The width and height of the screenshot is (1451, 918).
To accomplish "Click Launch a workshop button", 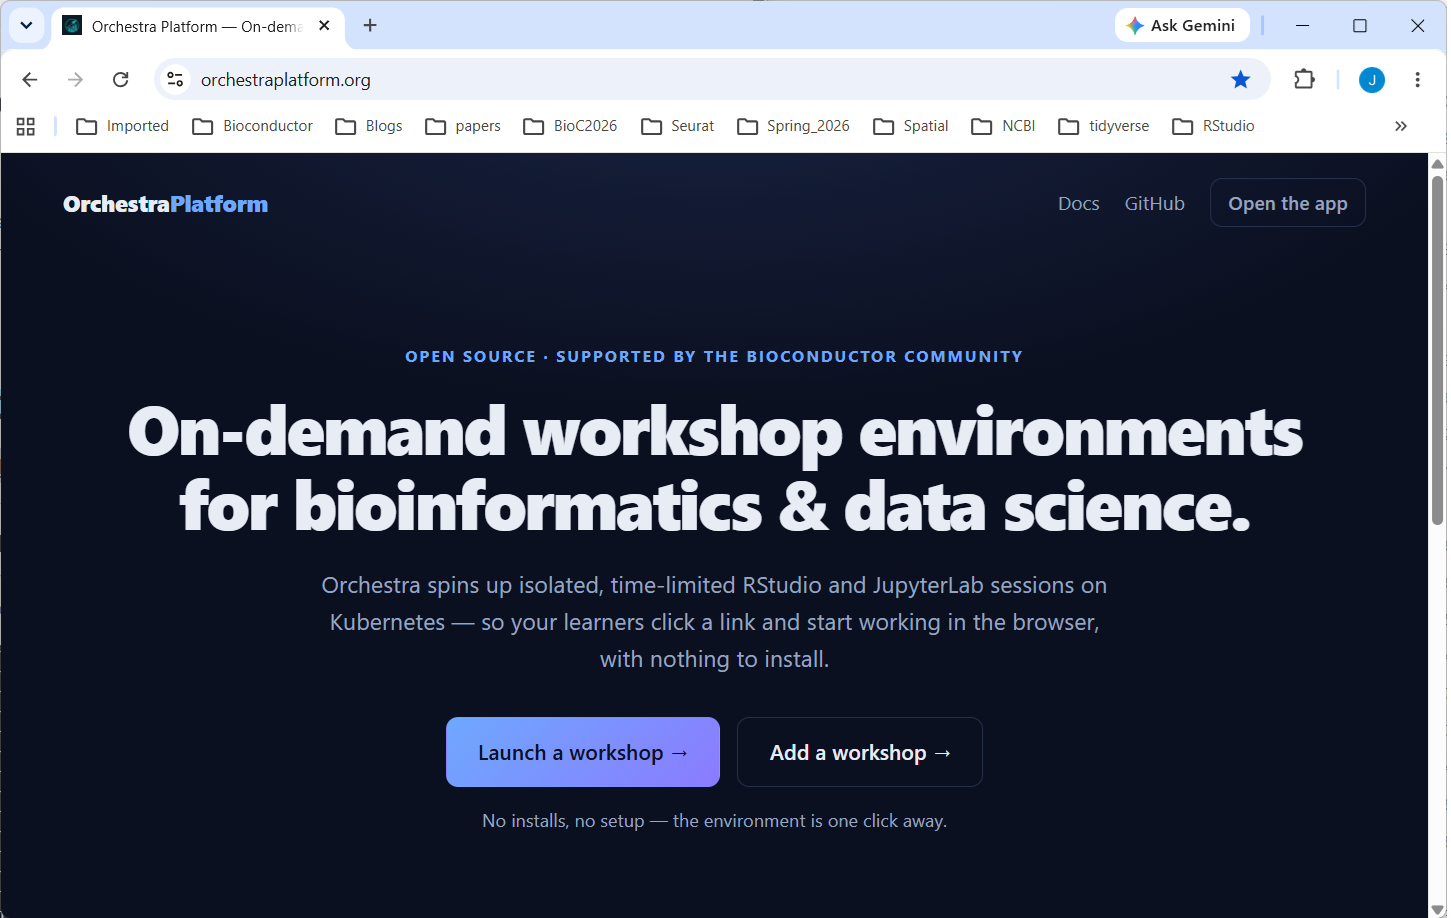I will coord(583,752).
